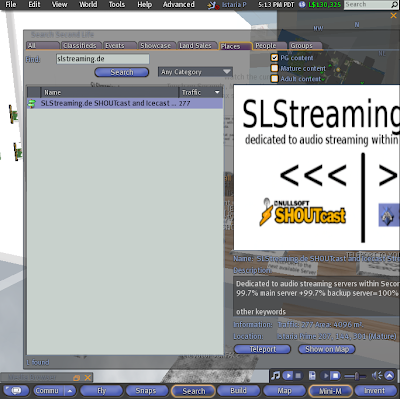Image resolution: width=400 pixels, height=399 pixels.
Task: Switch to the Groups tab
Action: coord(305,46)
